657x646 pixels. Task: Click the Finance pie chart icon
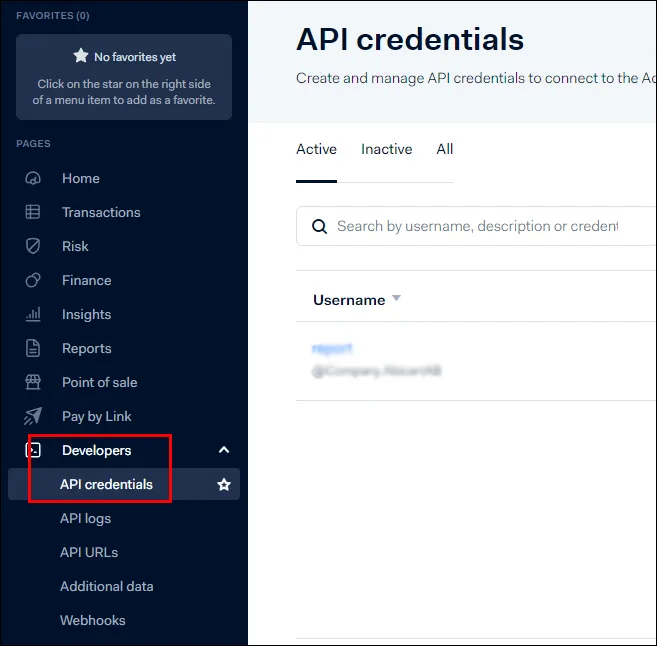click(33, 280)
